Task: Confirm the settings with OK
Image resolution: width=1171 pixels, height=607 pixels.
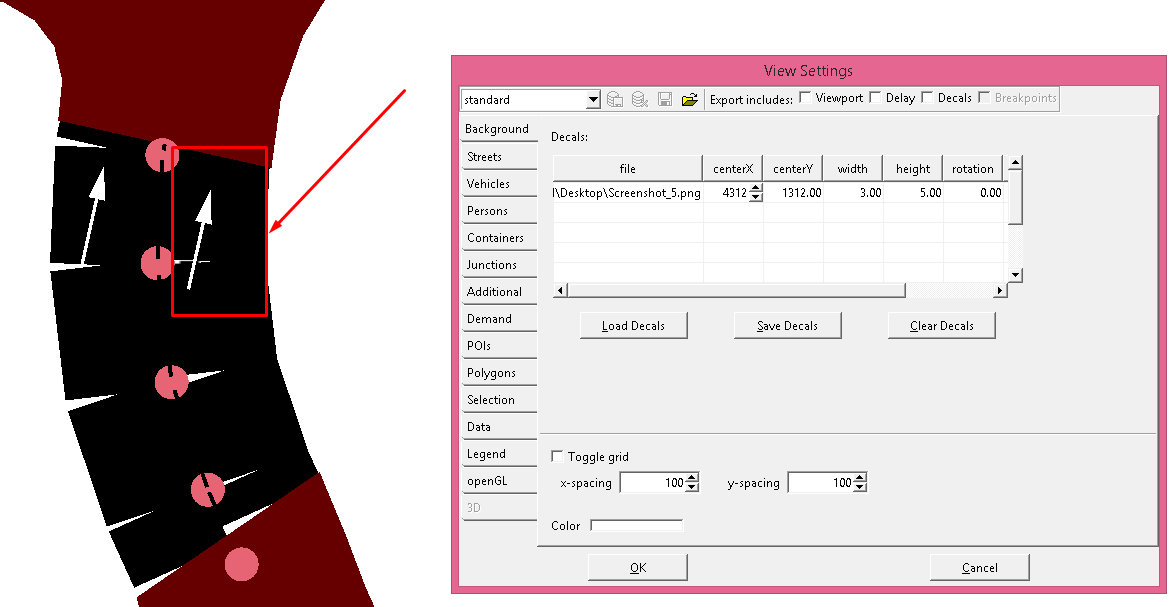Action: (x=637, y=567)
